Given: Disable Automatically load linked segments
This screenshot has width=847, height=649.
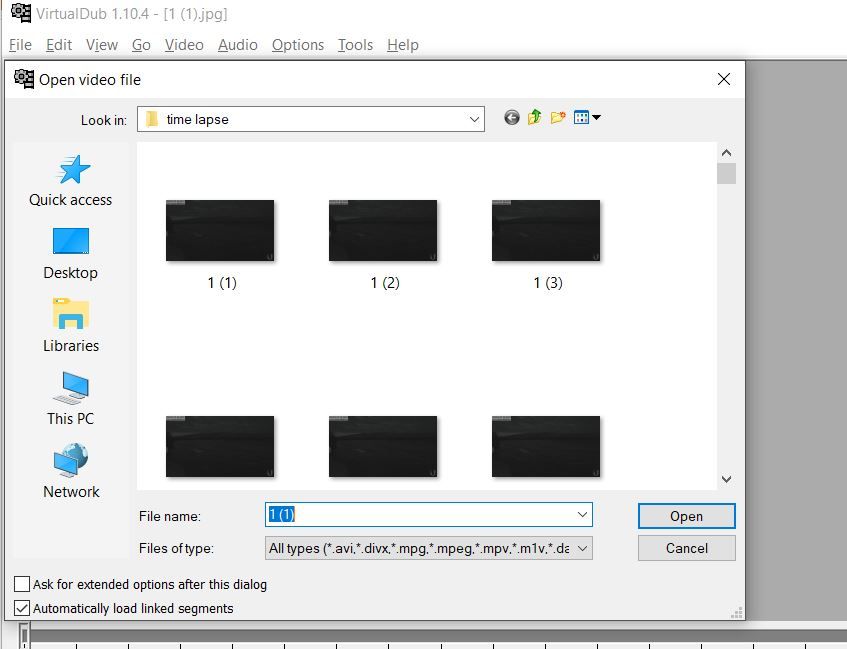Looking at the screenshot, I should tap(22, 608).
